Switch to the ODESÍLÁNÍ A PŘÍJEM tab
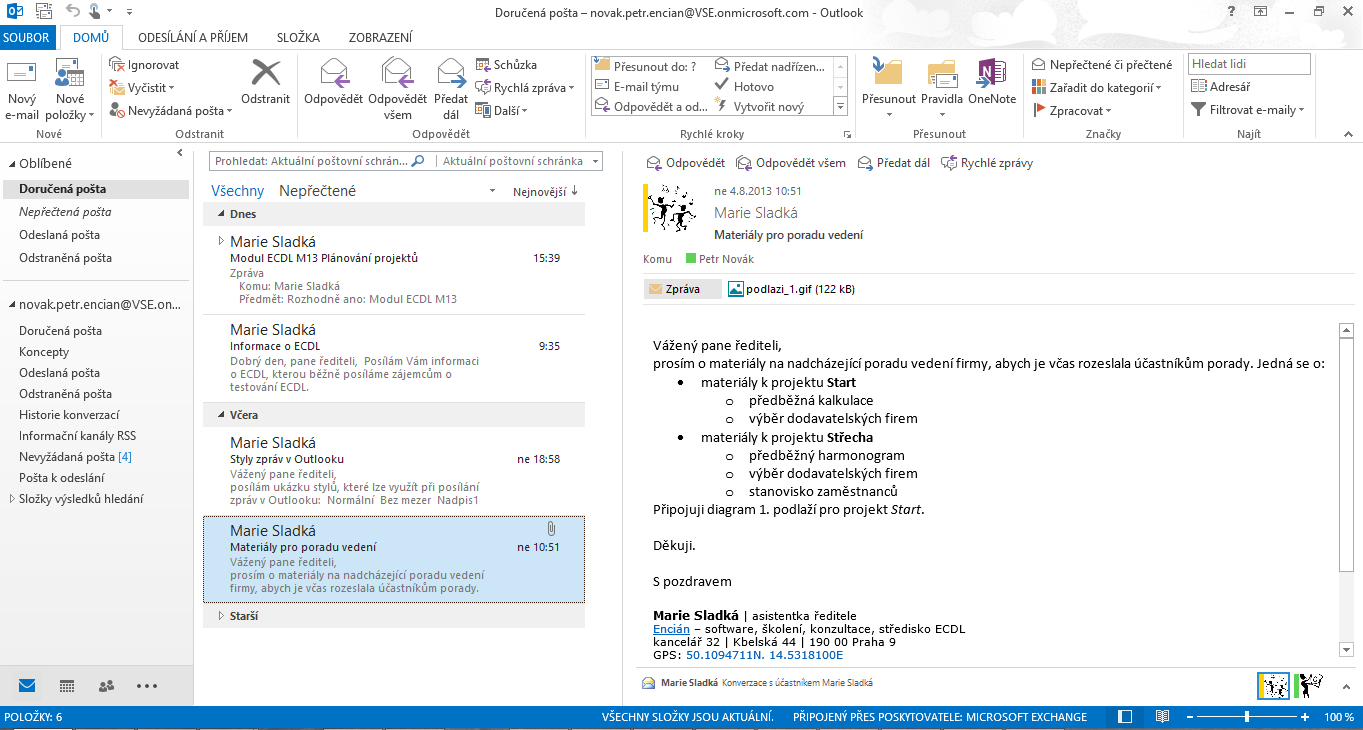Viewport: 1363px width, 730px height. click(x=194, y=38)
